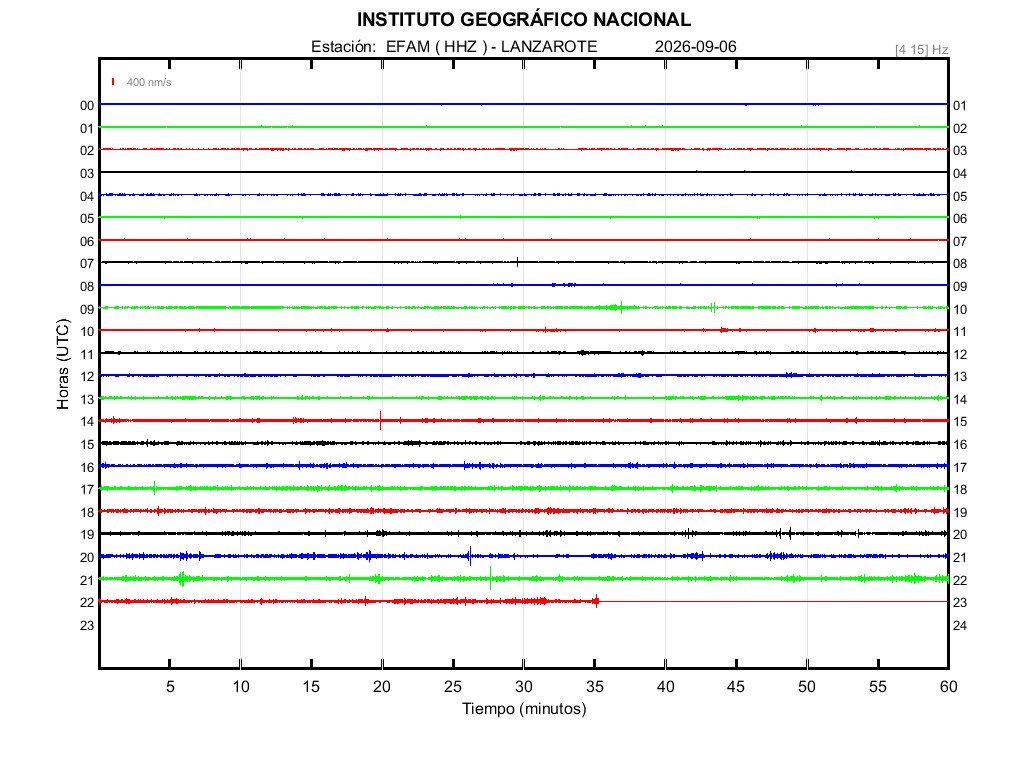Select the title INSTITUTO GEOGRÁFICO NACIONAL
Viewport: 1024px width, 768px height.
[524, 20]
